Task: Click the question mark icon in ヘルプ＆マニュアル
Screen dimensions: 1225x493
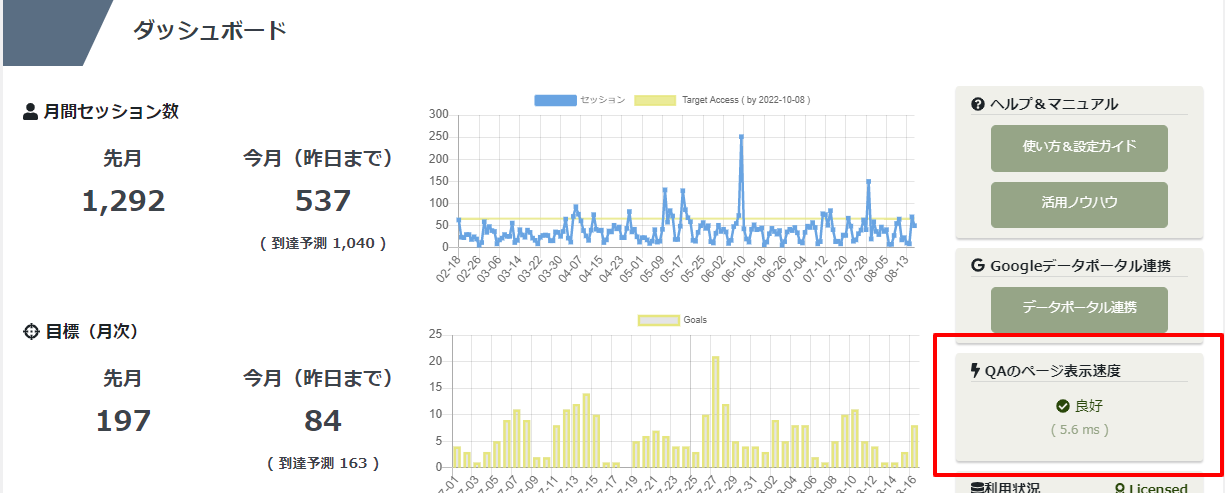Action: [978, 104]
